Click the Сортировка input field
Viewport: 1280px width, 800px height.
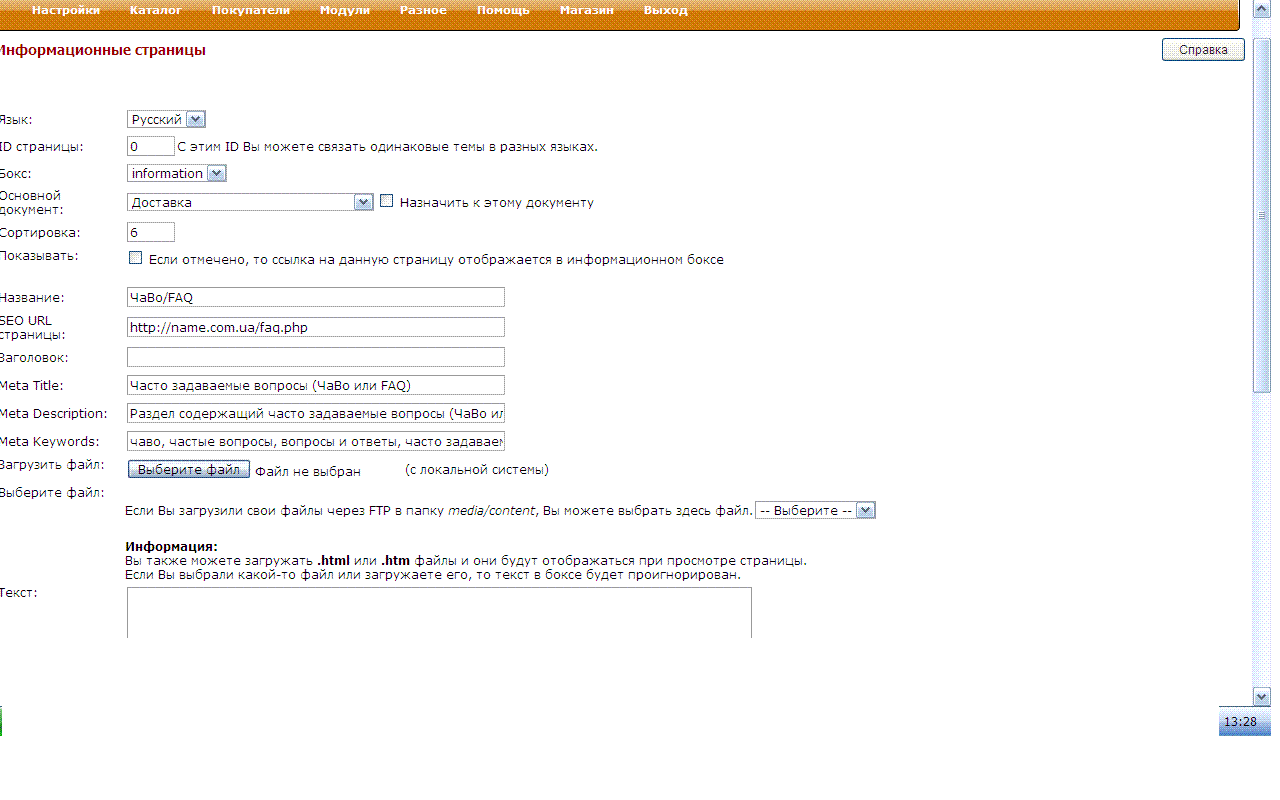coord(151,232)
